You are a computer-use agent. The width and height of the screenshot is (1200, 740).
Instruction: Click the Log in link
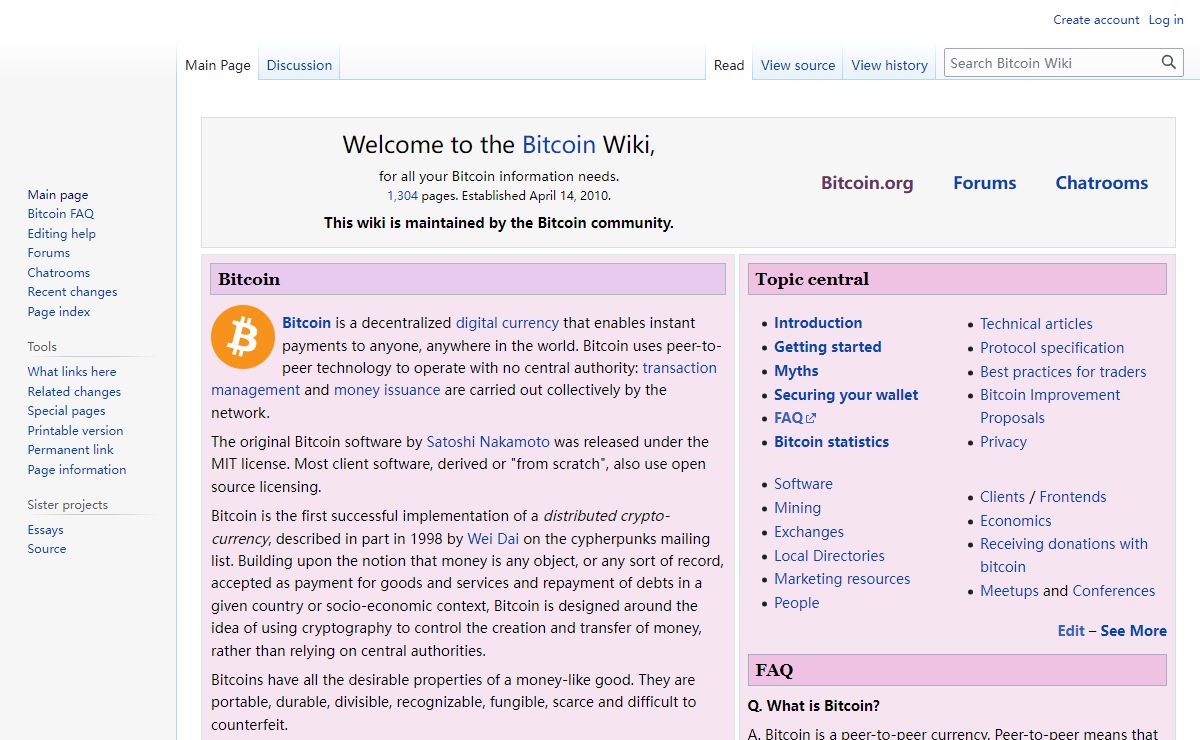[x=1166, y=20]
